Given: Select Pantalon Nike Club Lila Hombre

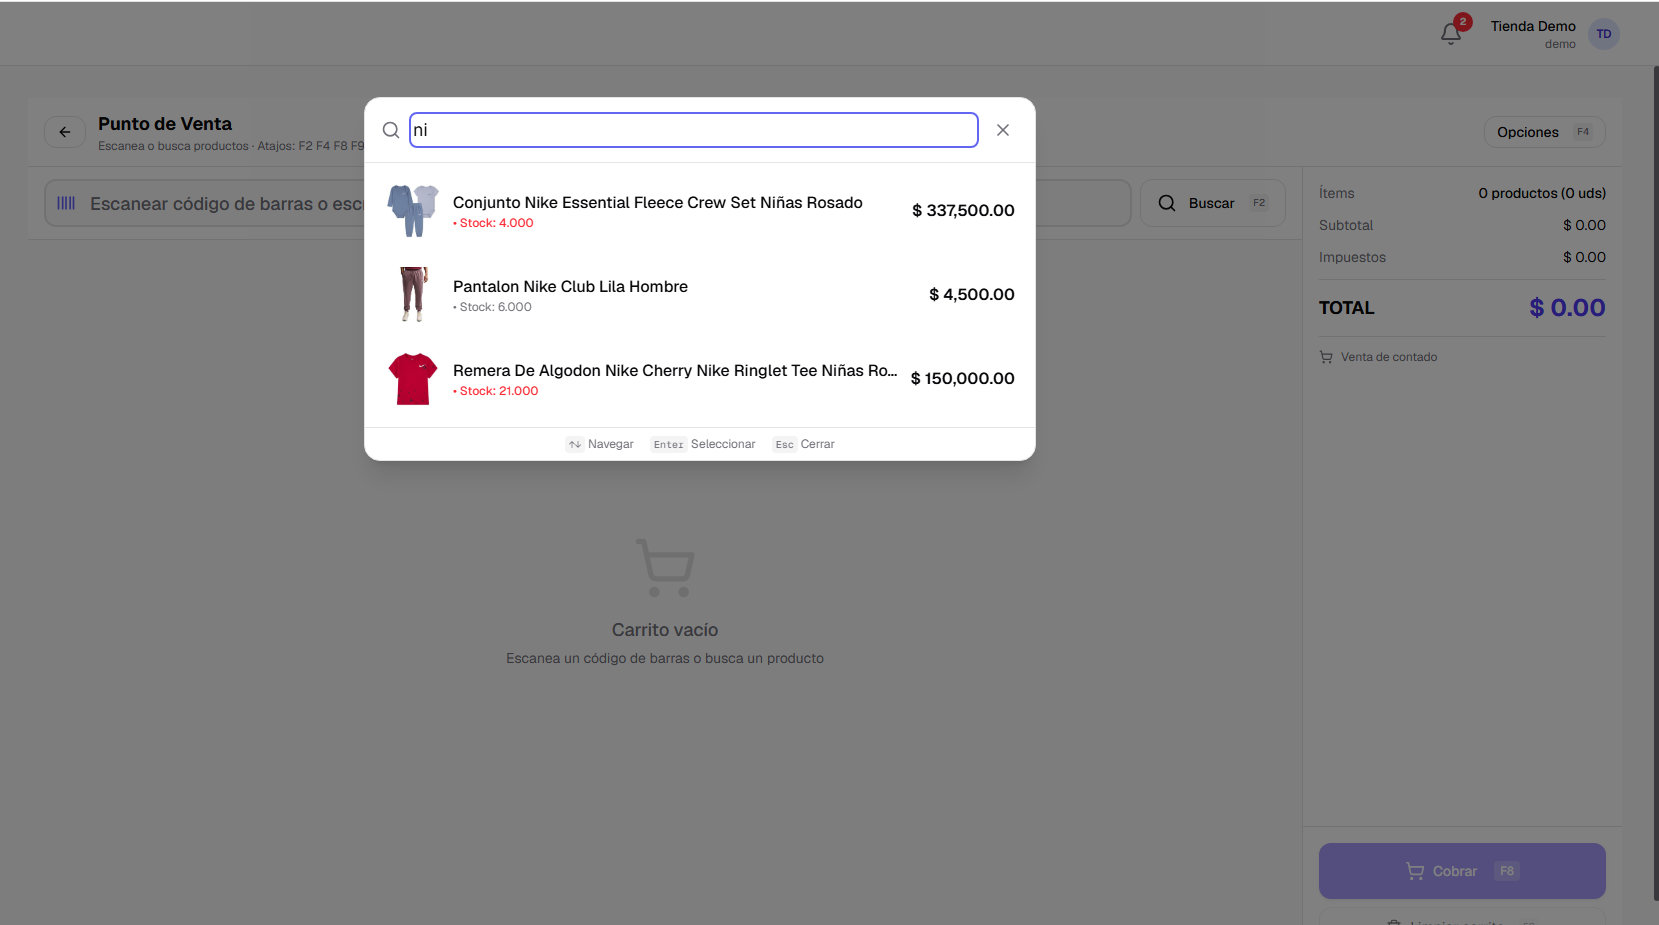Looking at the screenshot, I should click(700, 295).
